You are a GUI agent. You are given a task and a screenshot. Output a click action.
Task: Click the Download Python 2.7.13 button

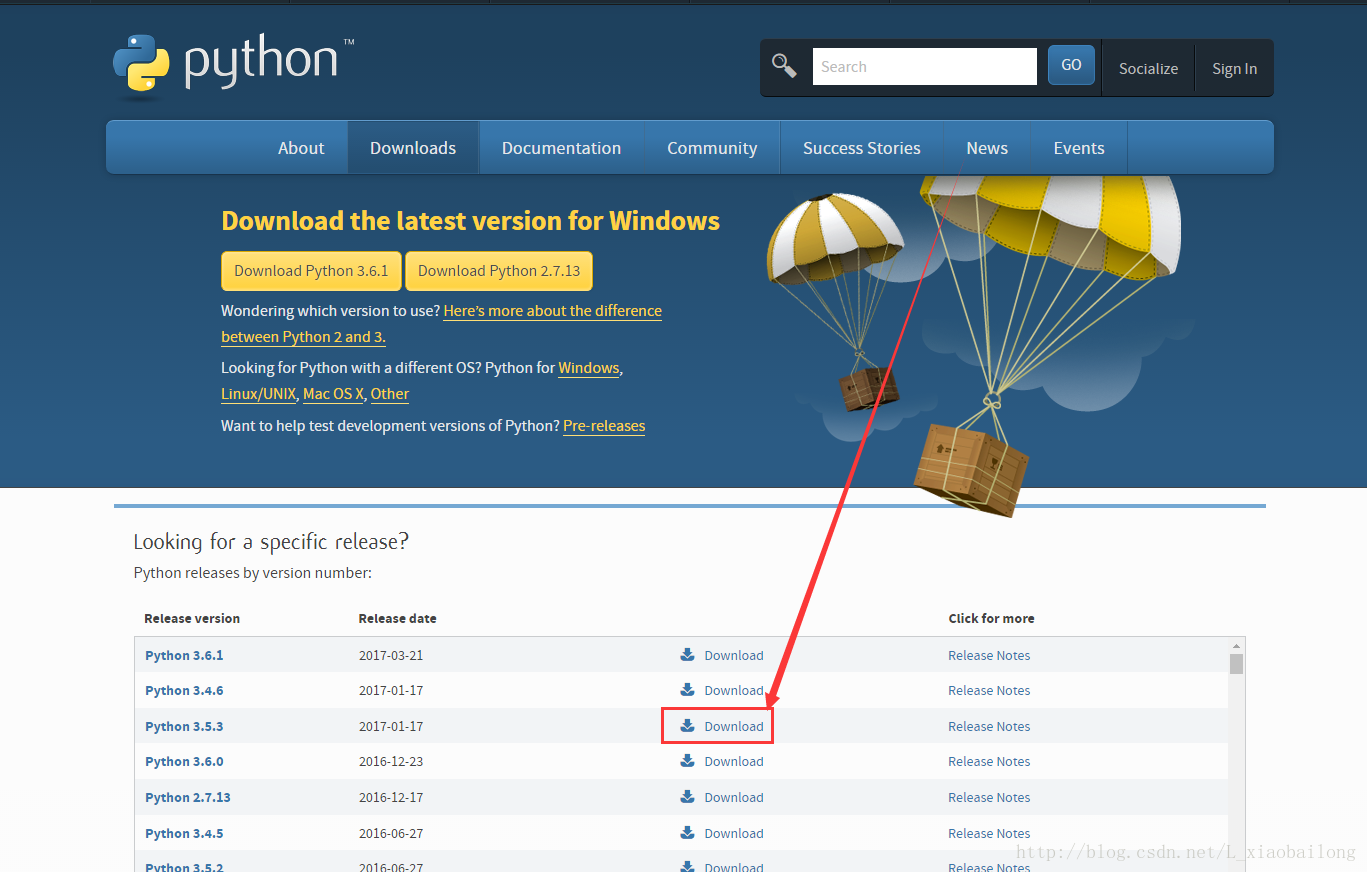point(499,271)
